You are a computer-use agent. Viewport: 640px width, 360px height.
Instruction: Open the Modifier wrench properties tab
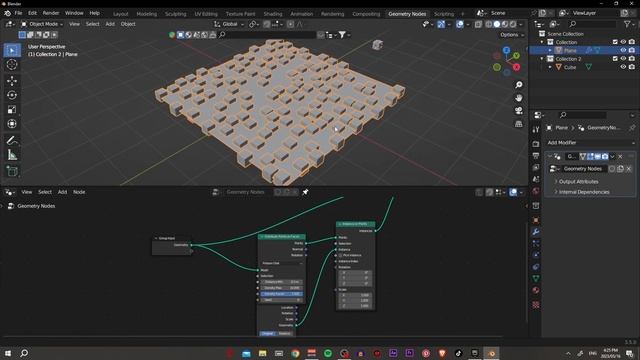coord(536,232)
